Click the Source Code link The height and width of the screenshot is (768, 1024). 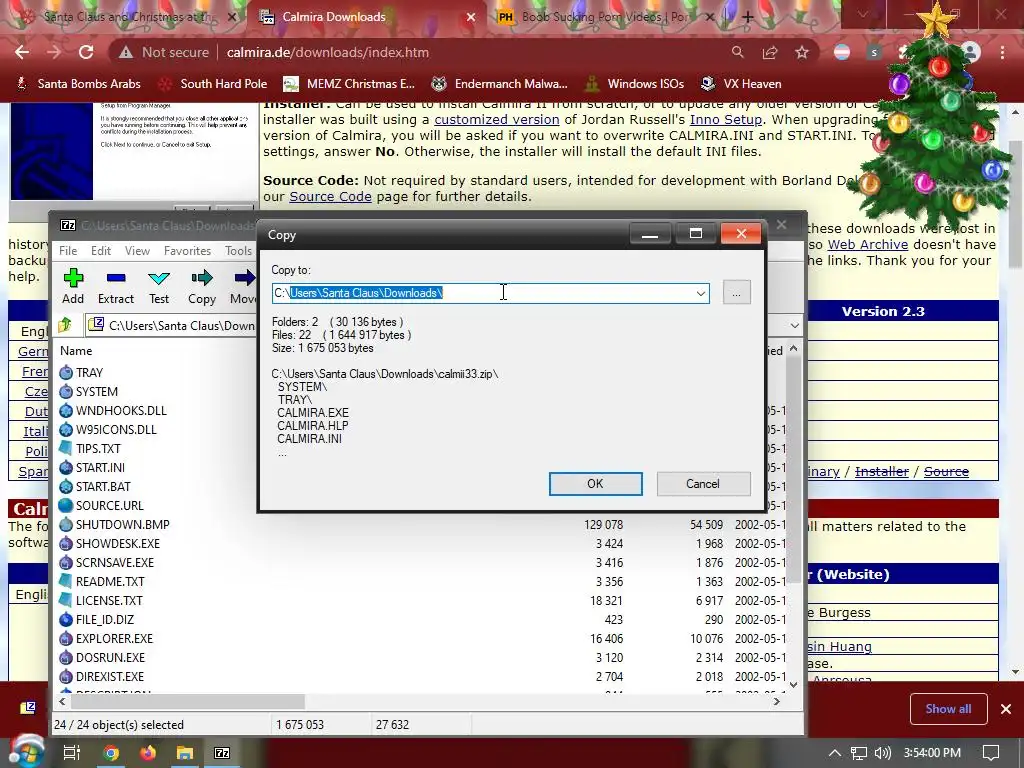pyautogui.click(x=330, y=197)
